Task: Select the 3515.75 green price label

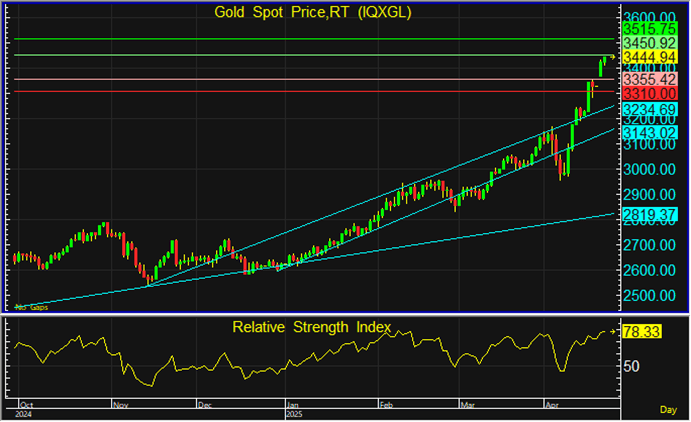Action: click(650, 30)
